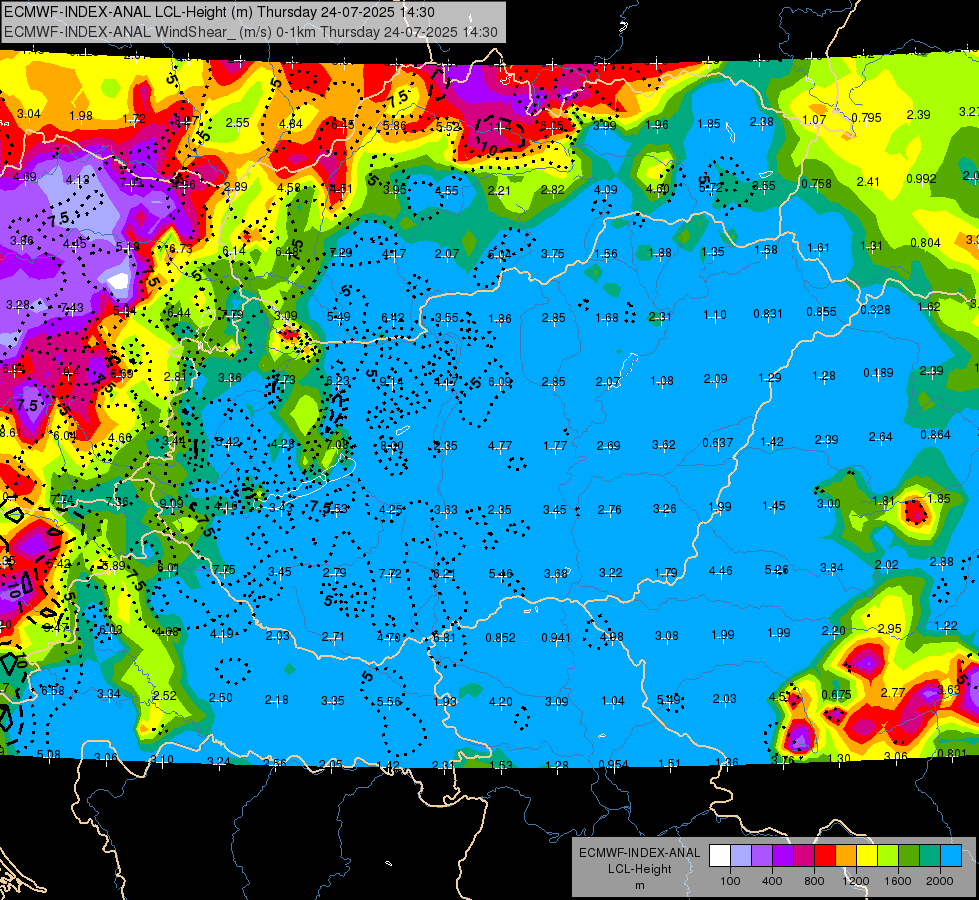The width and height of the screenshot is (979, 900).
Task: Click wind shear value '0.831'
Action: (768, 314)
